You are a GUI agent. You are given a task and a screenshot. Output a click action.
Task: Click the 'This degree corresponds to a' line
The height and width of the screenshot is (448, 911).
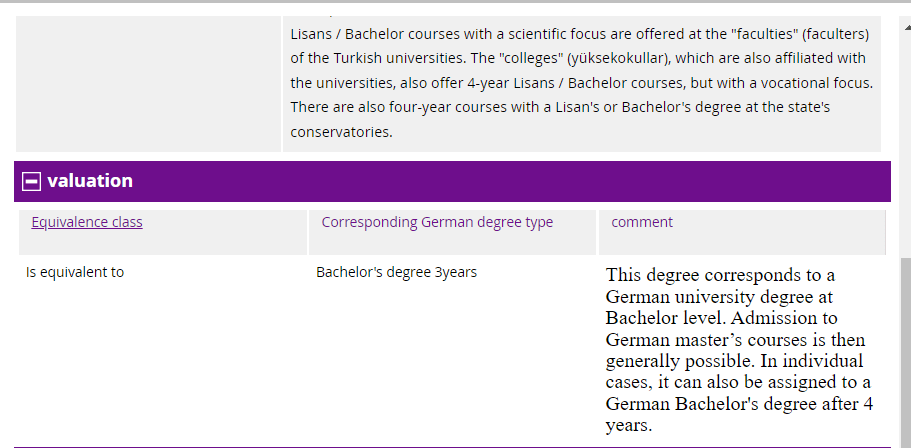pyautogui.click(x=720, y=275)
